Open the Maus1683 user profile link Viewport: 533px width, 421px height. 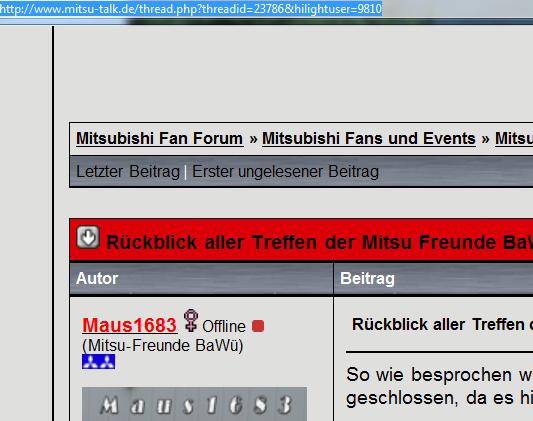[x=130, y=325]
